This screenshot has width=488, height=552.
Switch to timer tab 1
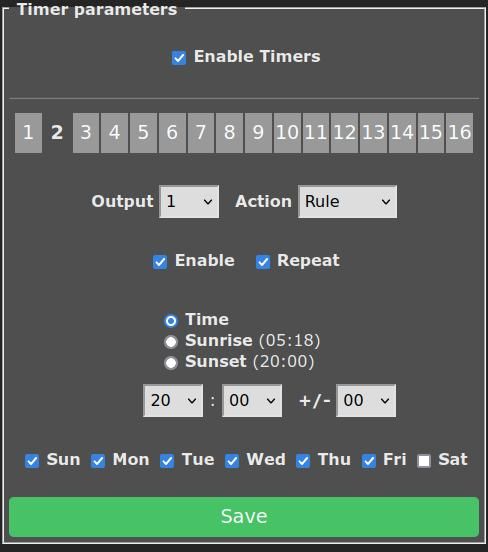(29, 133)
